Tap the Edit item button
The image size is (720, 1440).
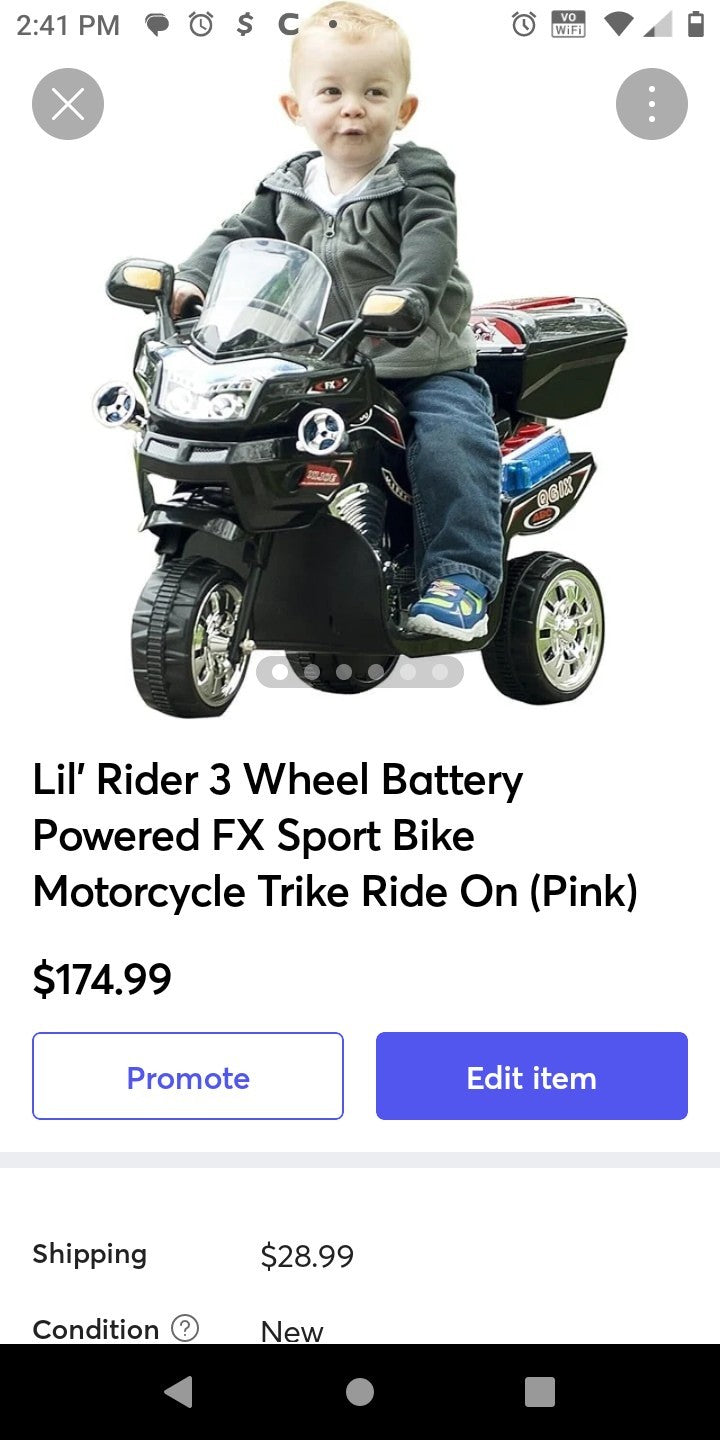pos(532,1076)
